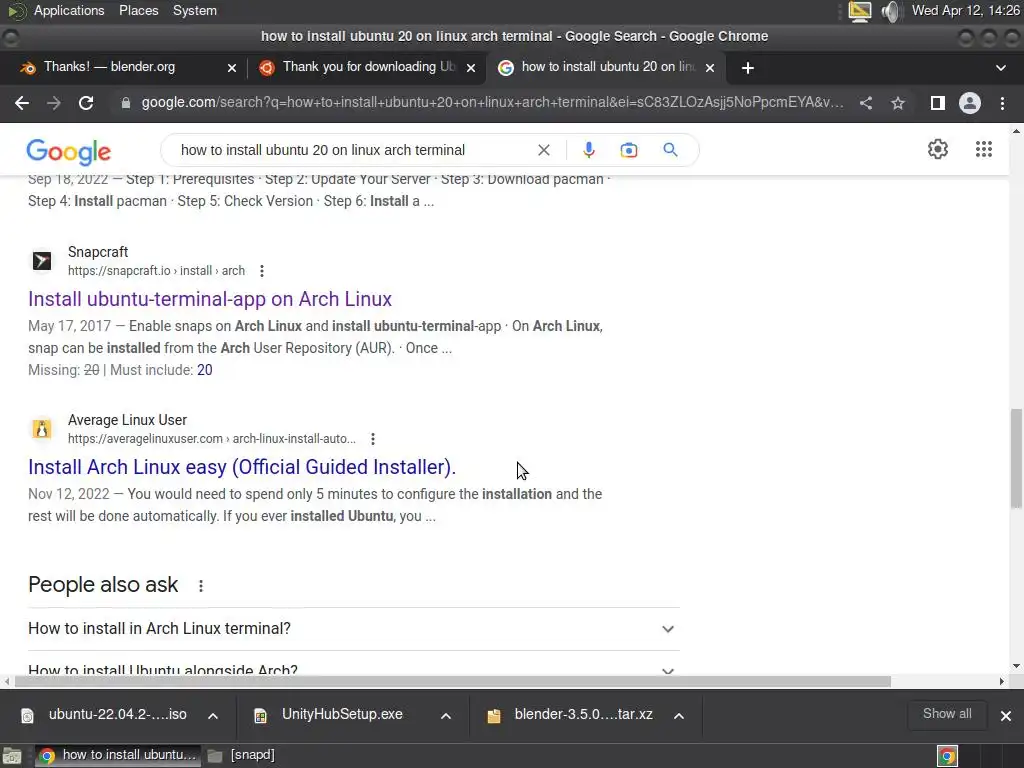Click the date and time clock
The height and width of the screenshot is (768, 1024).
[965, 10]
